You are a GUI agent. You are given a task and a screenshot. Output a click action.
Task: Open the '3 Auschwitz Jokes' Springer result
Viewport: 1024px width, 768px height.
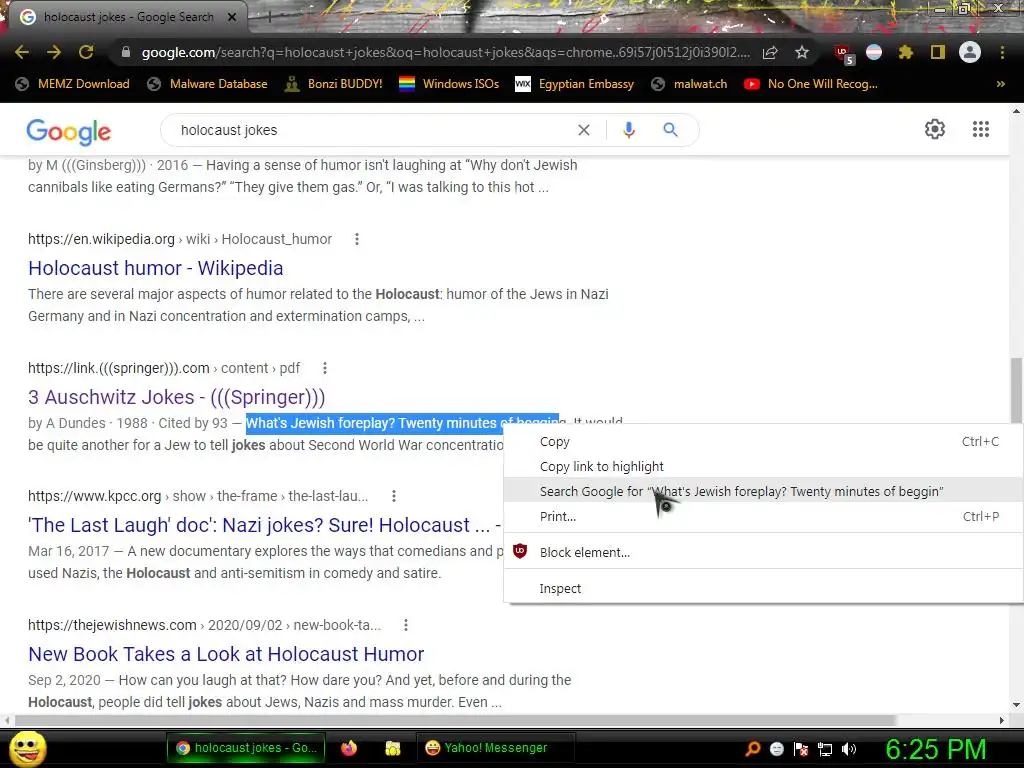pyautogui.click(x=176, y=397)
